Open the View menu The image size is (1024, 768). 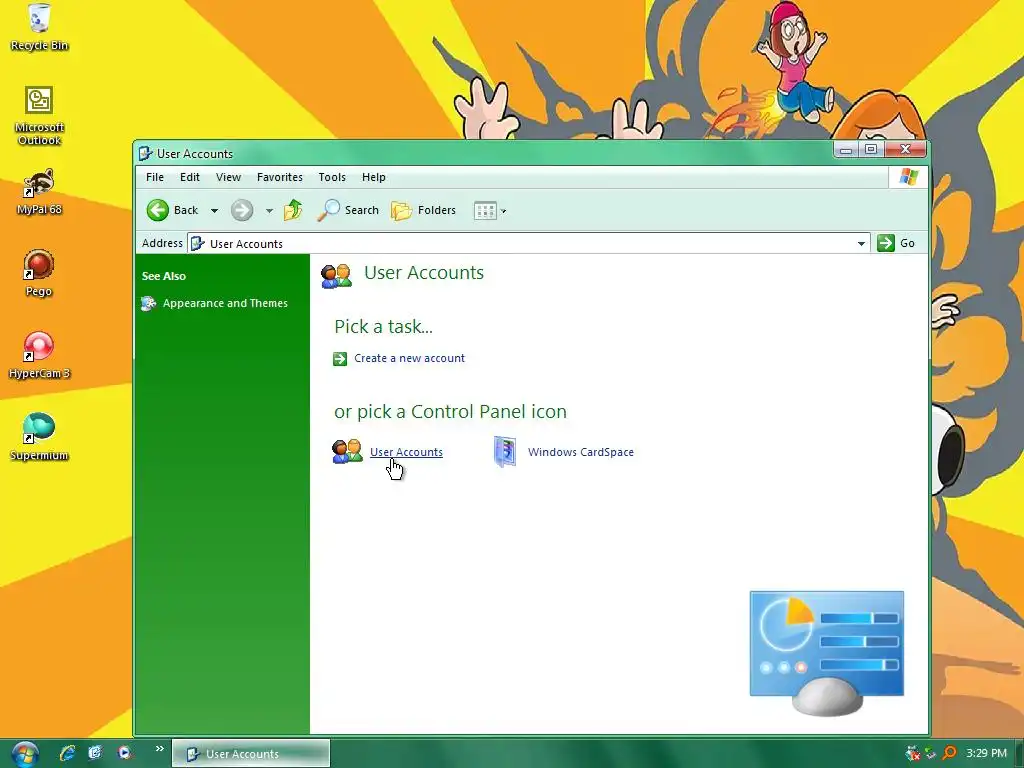pos(229,177)
